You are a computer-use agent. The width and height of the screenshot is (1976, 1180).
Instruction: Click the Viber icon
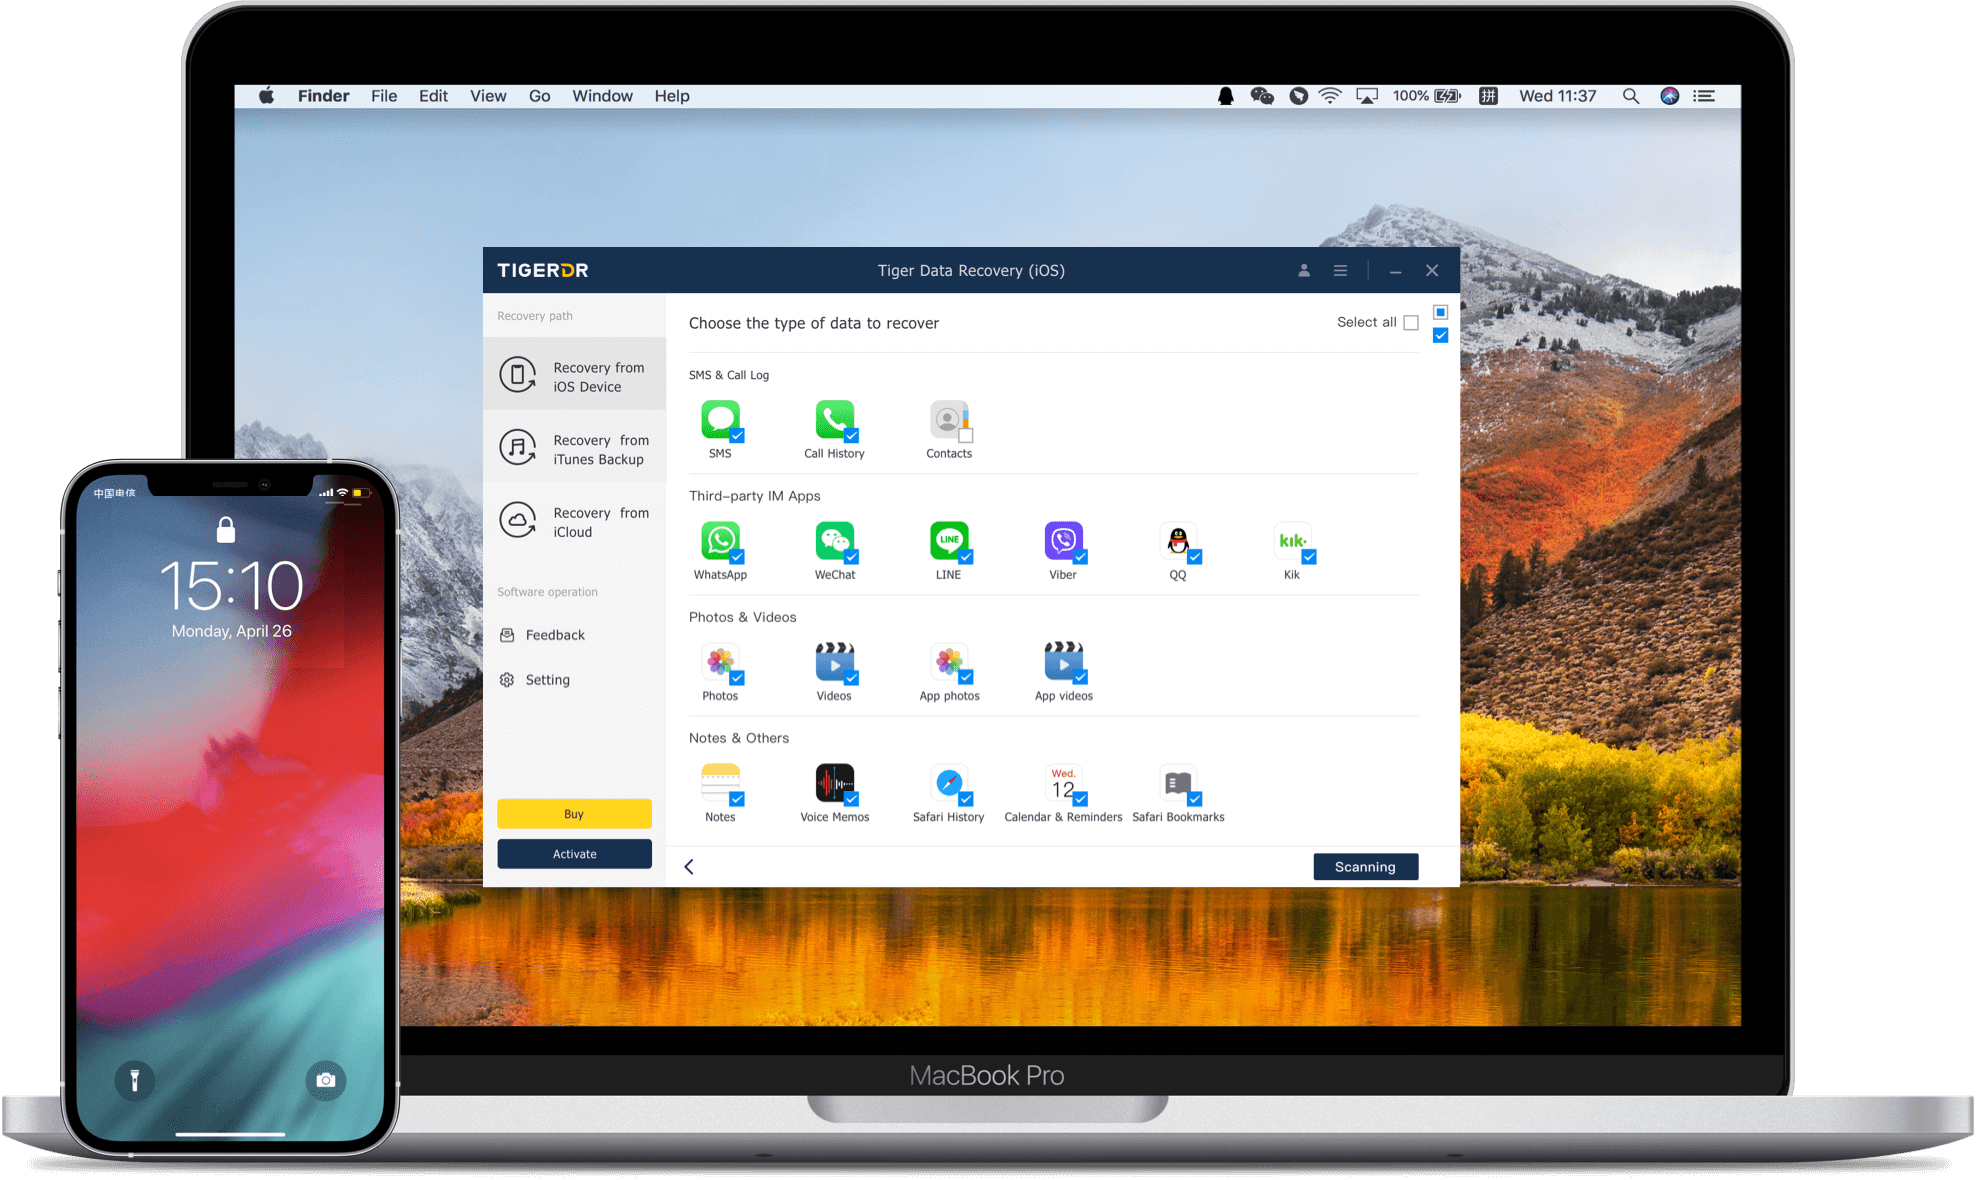click(1063, 541)
